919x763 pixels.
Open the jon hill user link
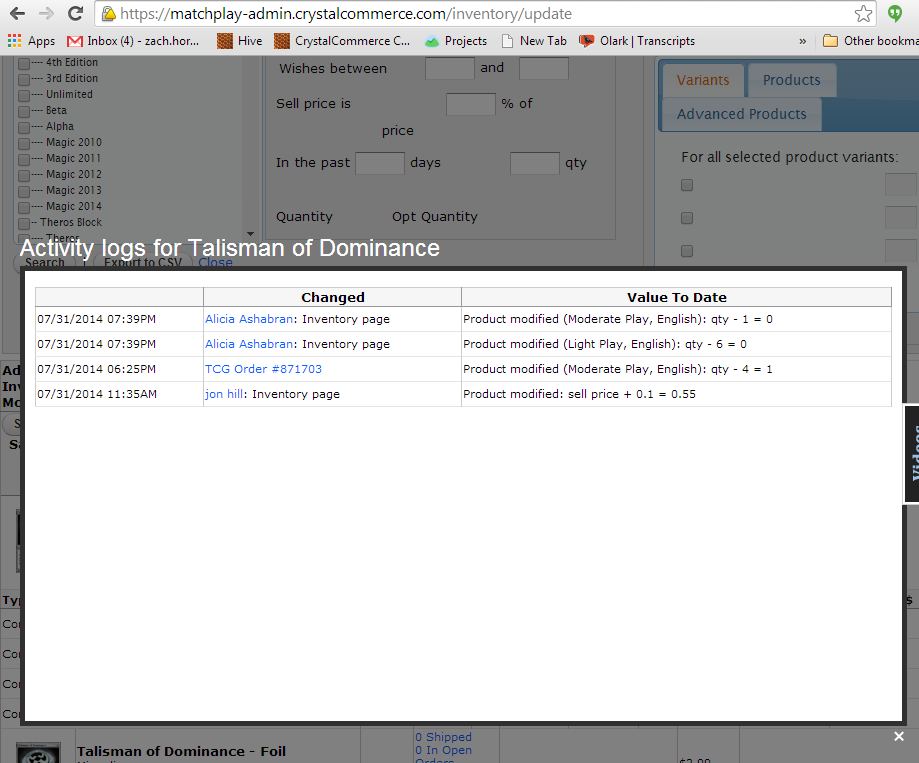224,394
